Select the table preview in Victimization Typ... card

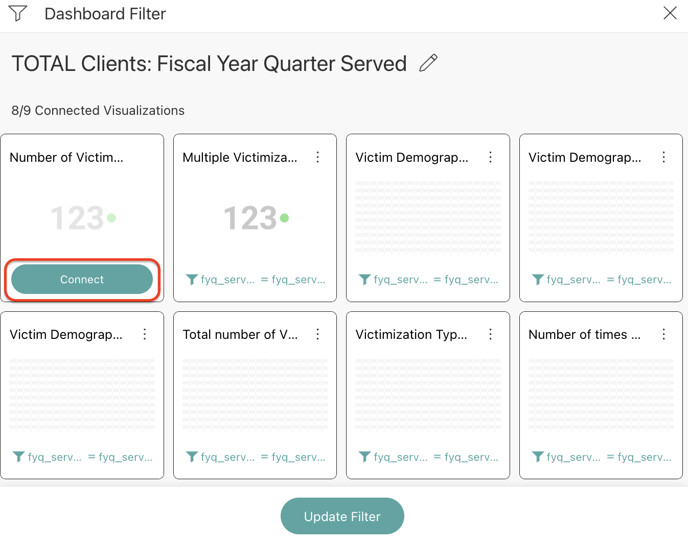[428, 395]
